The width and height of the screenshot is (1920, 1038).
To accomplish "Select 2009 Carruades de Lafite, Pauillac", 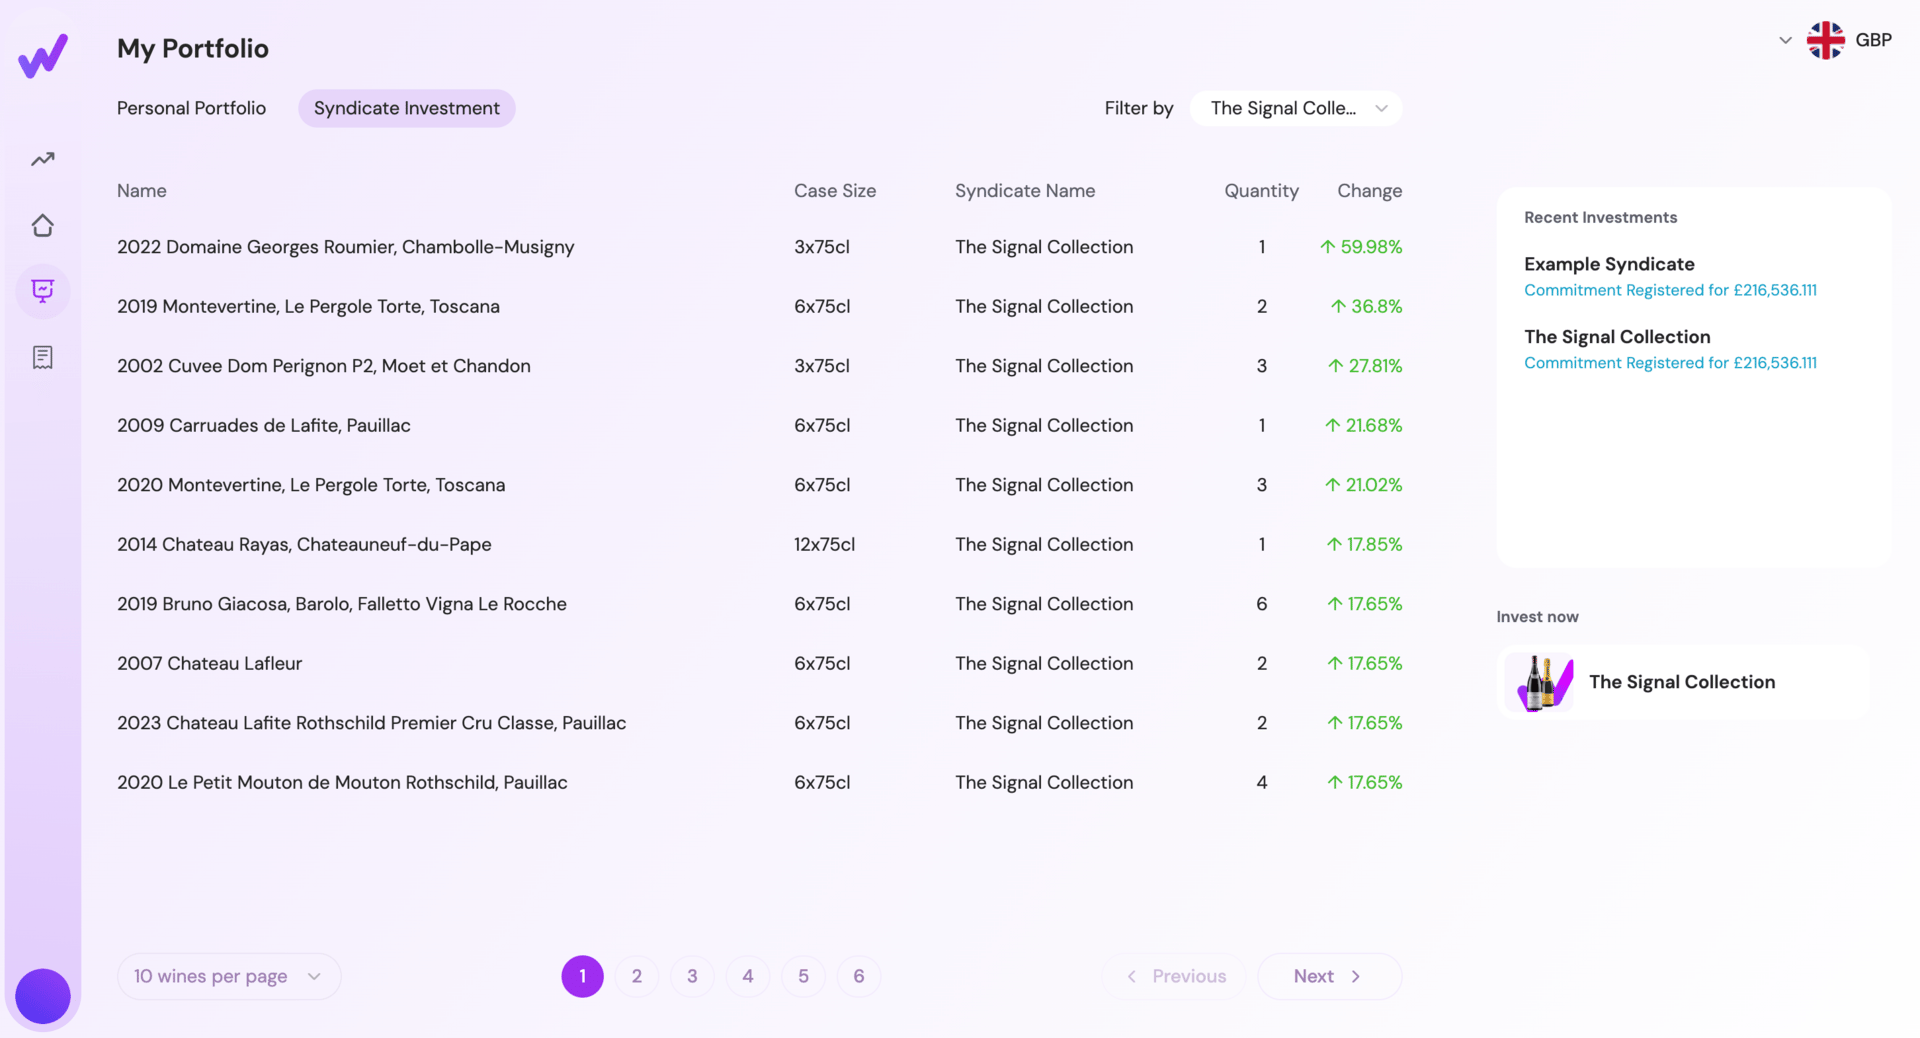I will point(760,425).
